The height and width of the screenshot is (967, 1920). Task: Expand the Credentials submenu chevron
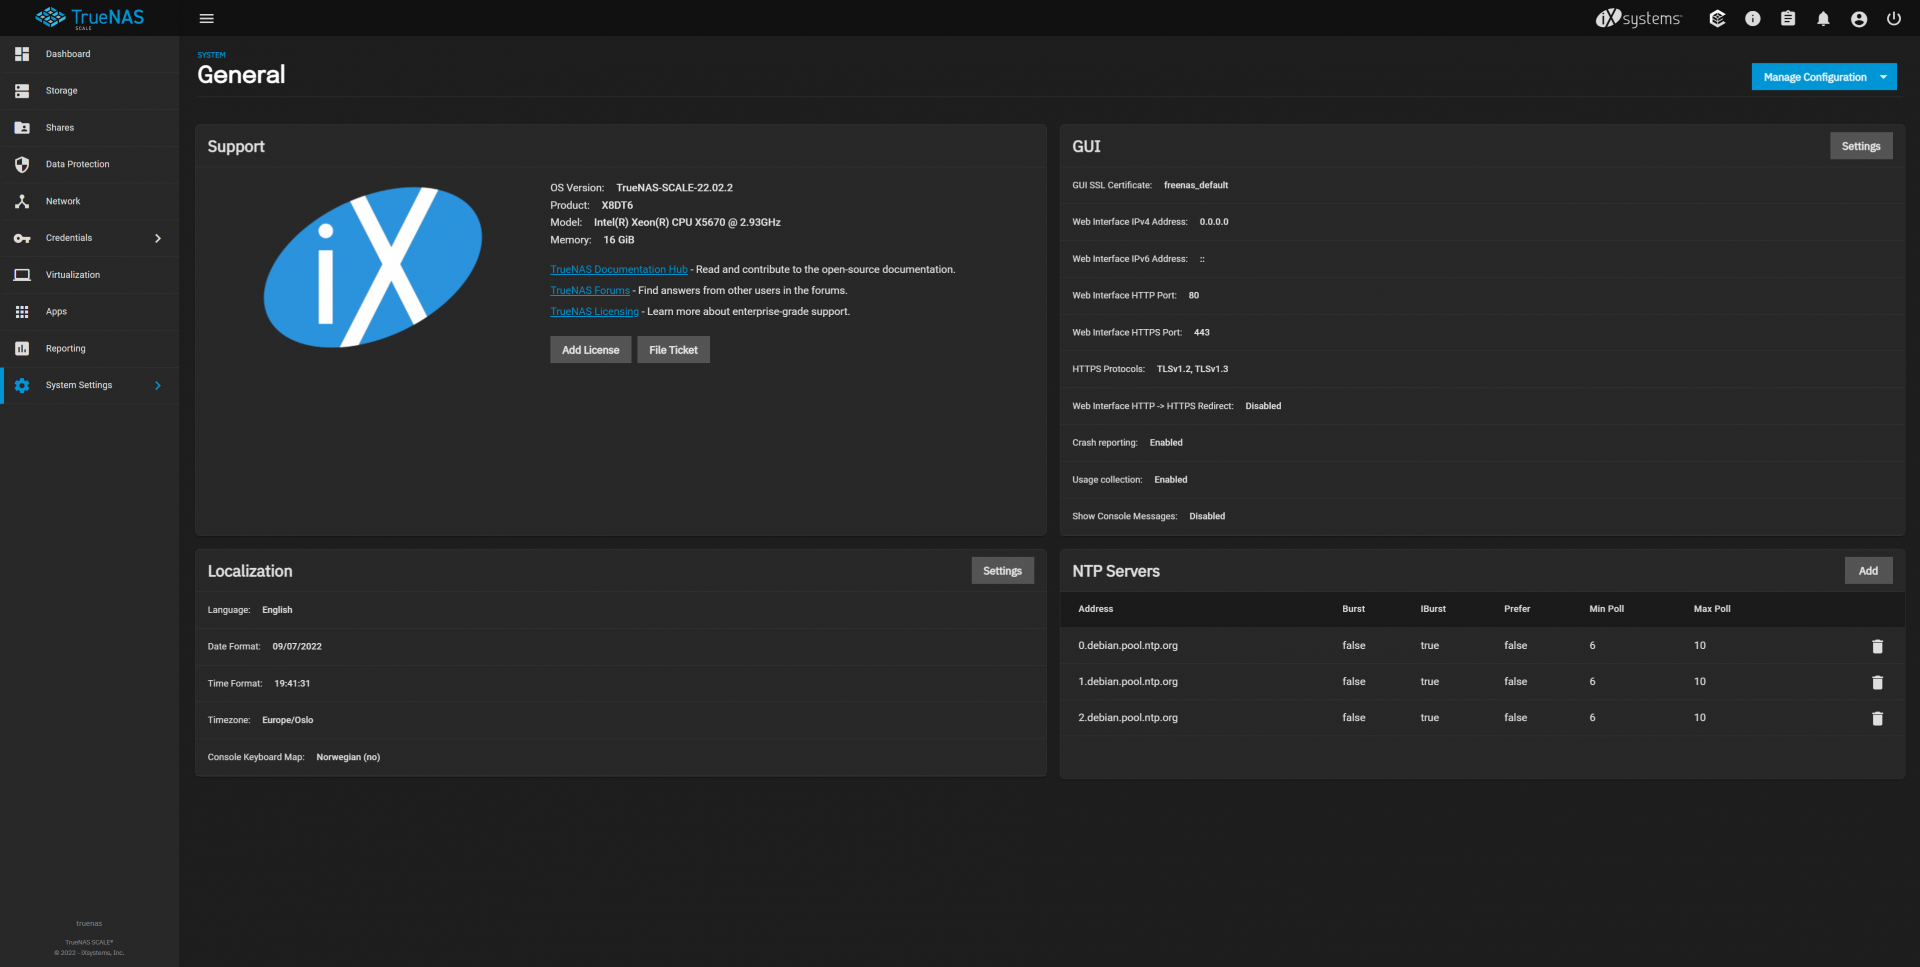click(x=158, y=238)
